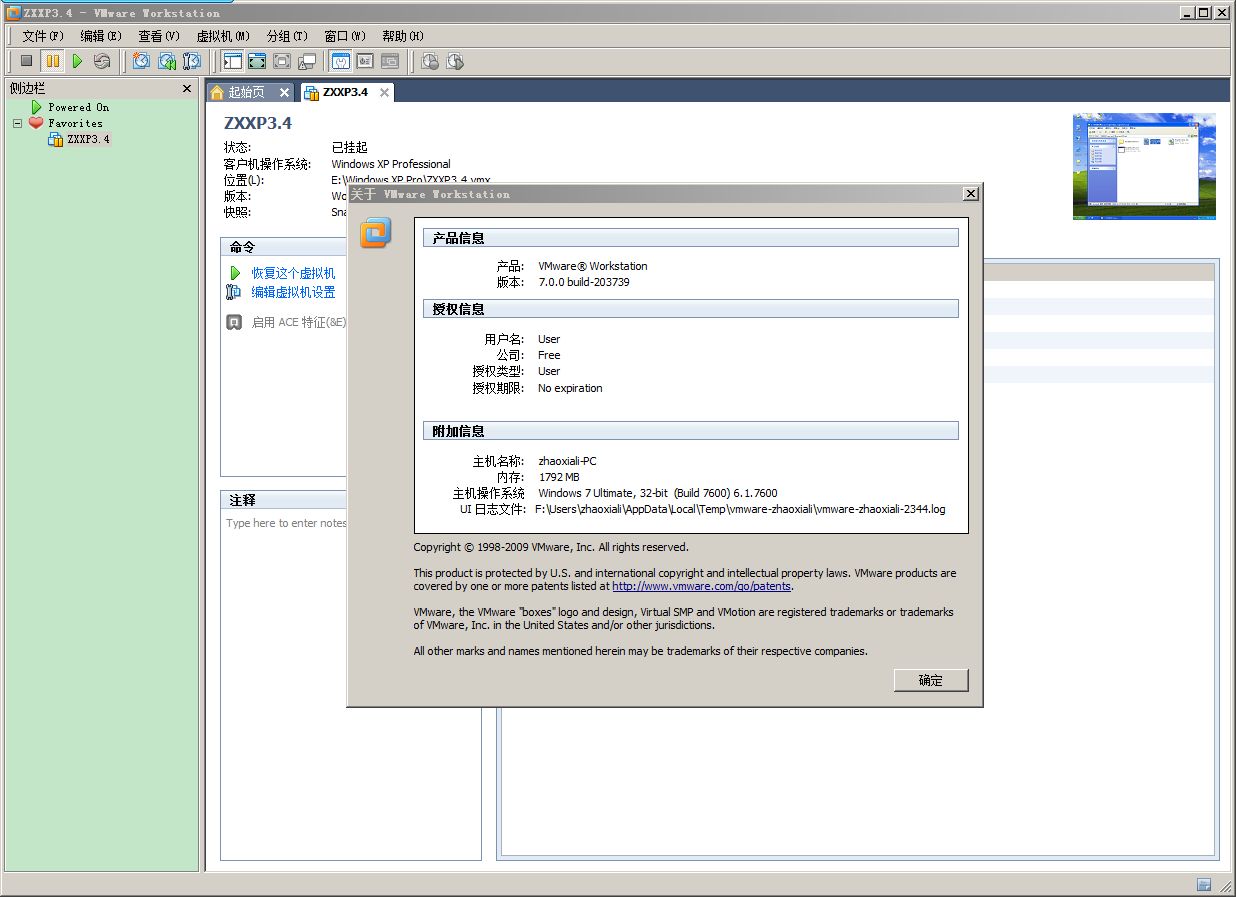This screenshot has height=897, width=1236.
Task: Click the ZXXP3.4 heading in summary
Action: 258,123
